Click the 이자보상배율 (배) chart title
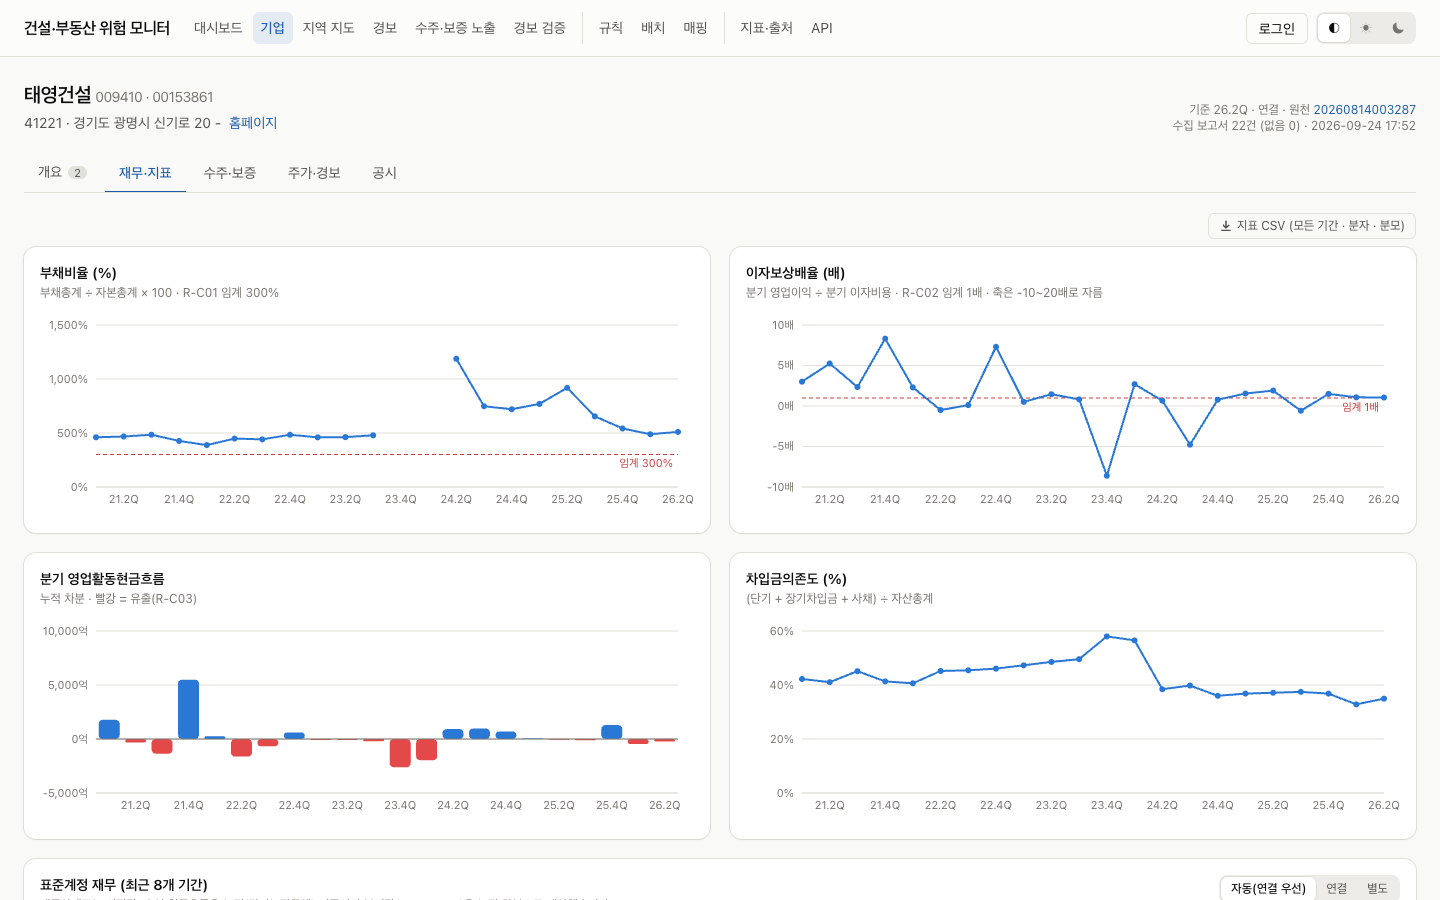Image resolution: width=1440 pixels, height=900 pixels. [x=795, y=273]
